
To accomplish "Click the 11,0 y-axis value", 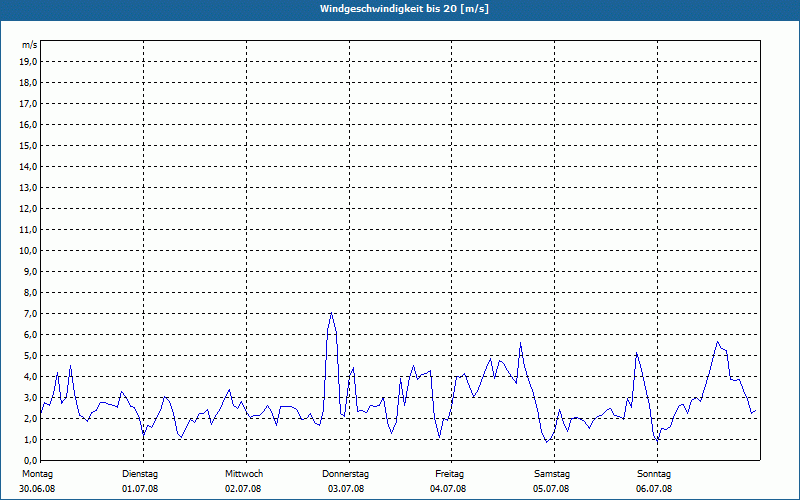I will [28, 230].
